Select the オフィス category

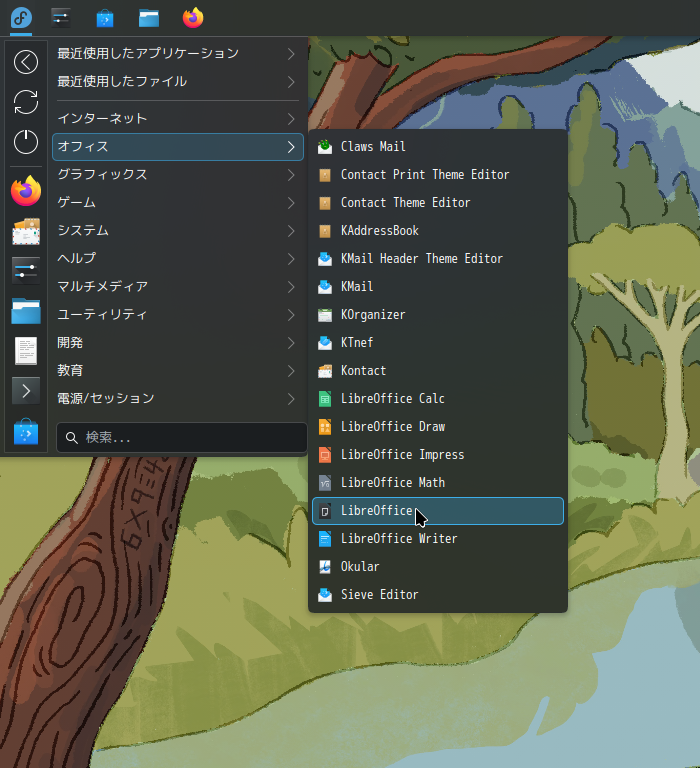(178, 147)
